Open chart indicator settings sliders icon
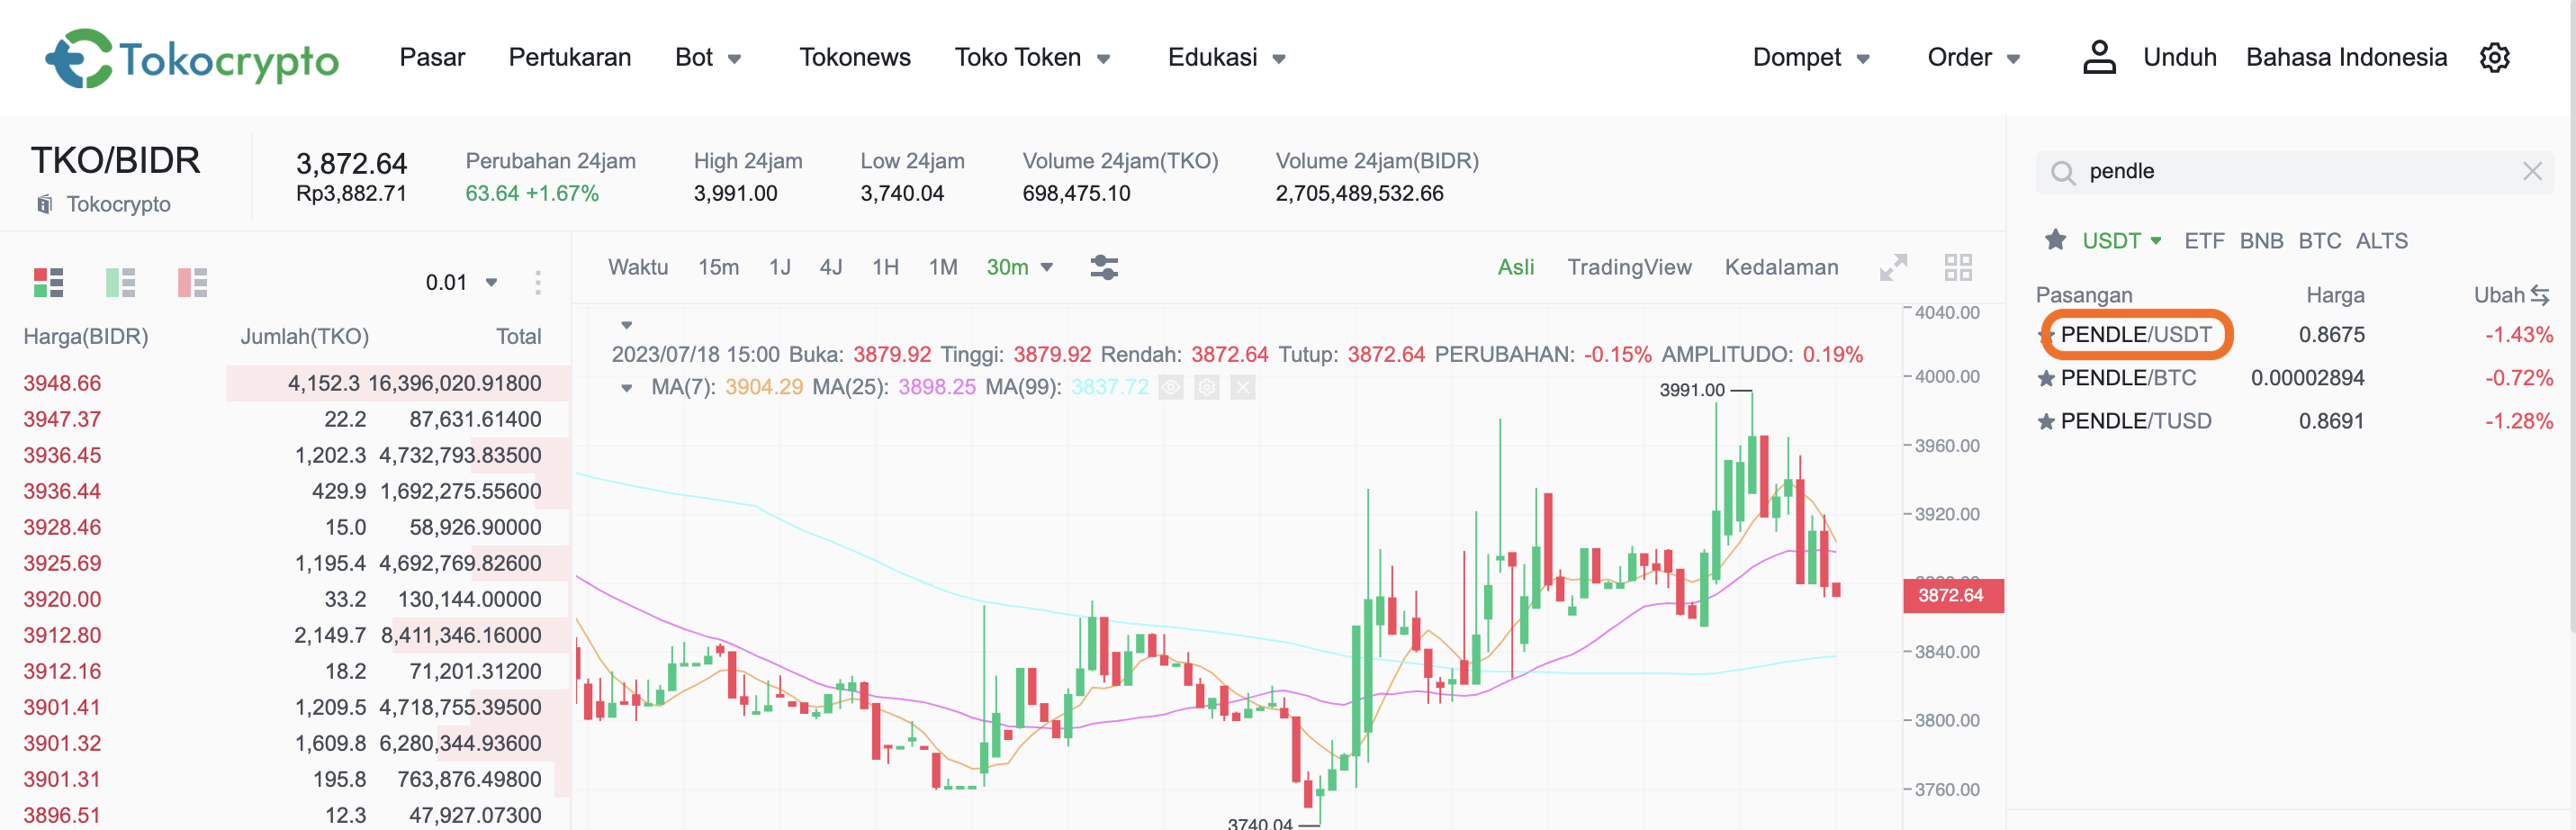Image resolution: width=2576 pixels, height=830 pixels. [x=1104, y=267]
